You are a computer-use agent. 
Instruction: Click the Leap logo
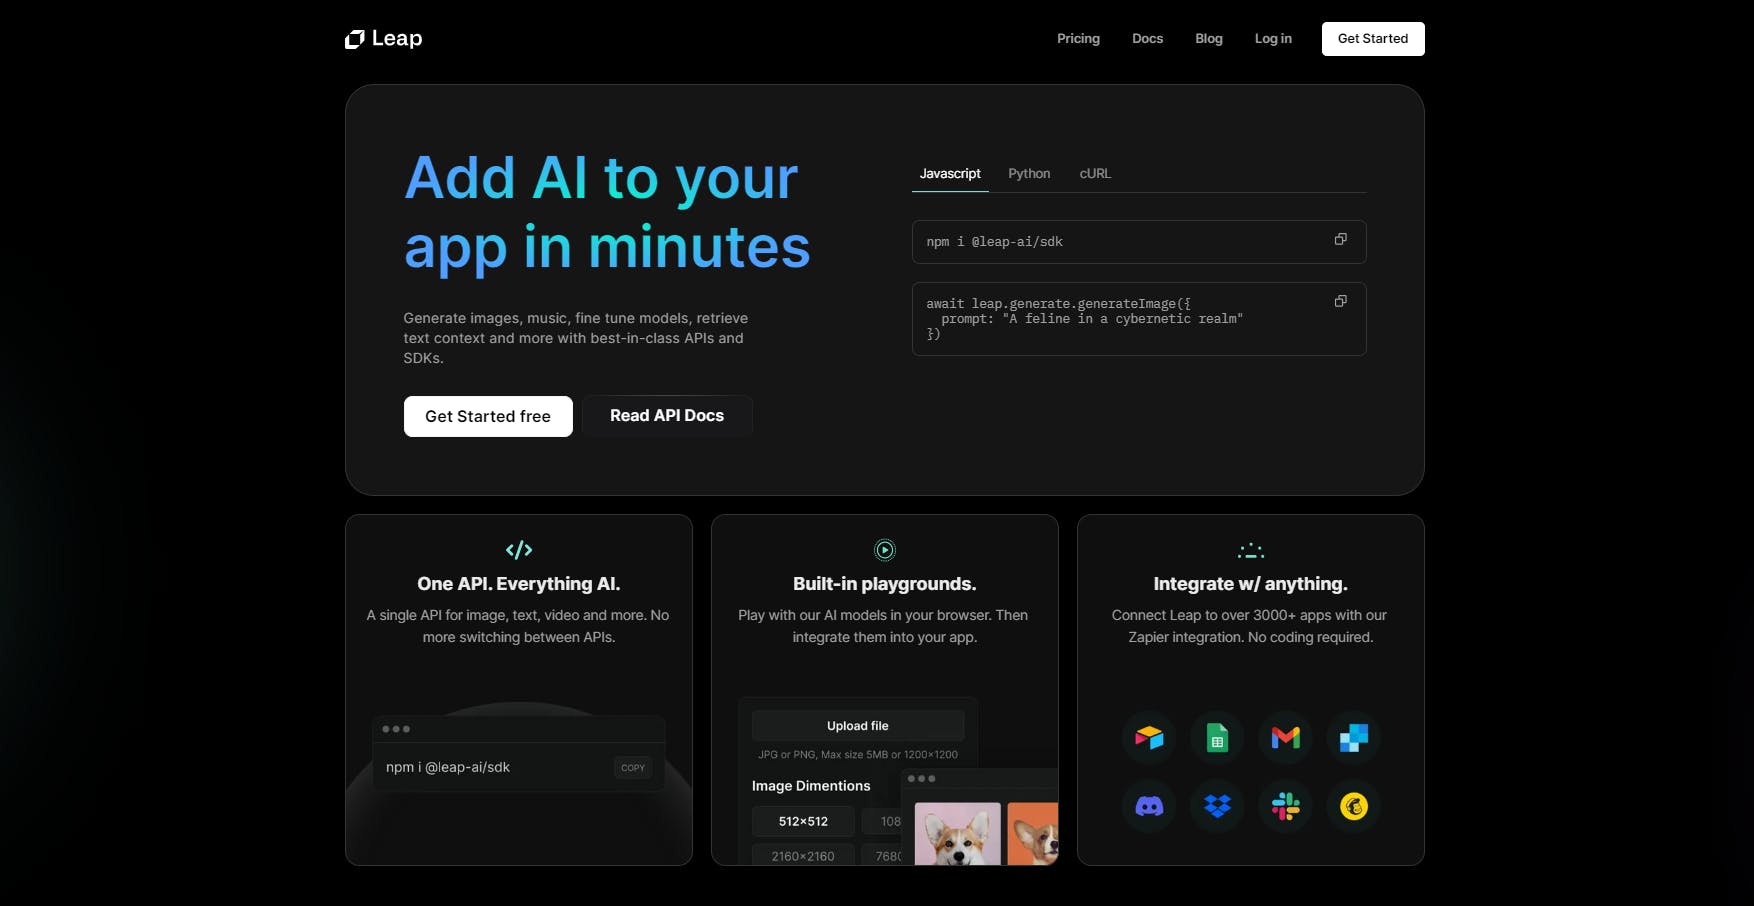tap(384, 39)
